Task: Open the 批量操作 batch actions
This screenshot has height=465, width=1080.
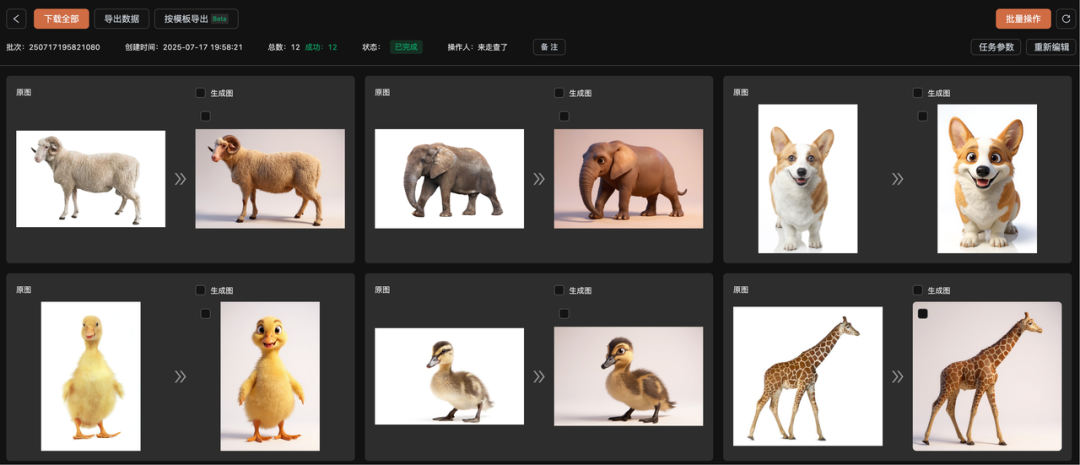Action: (x=1023, y=19)
